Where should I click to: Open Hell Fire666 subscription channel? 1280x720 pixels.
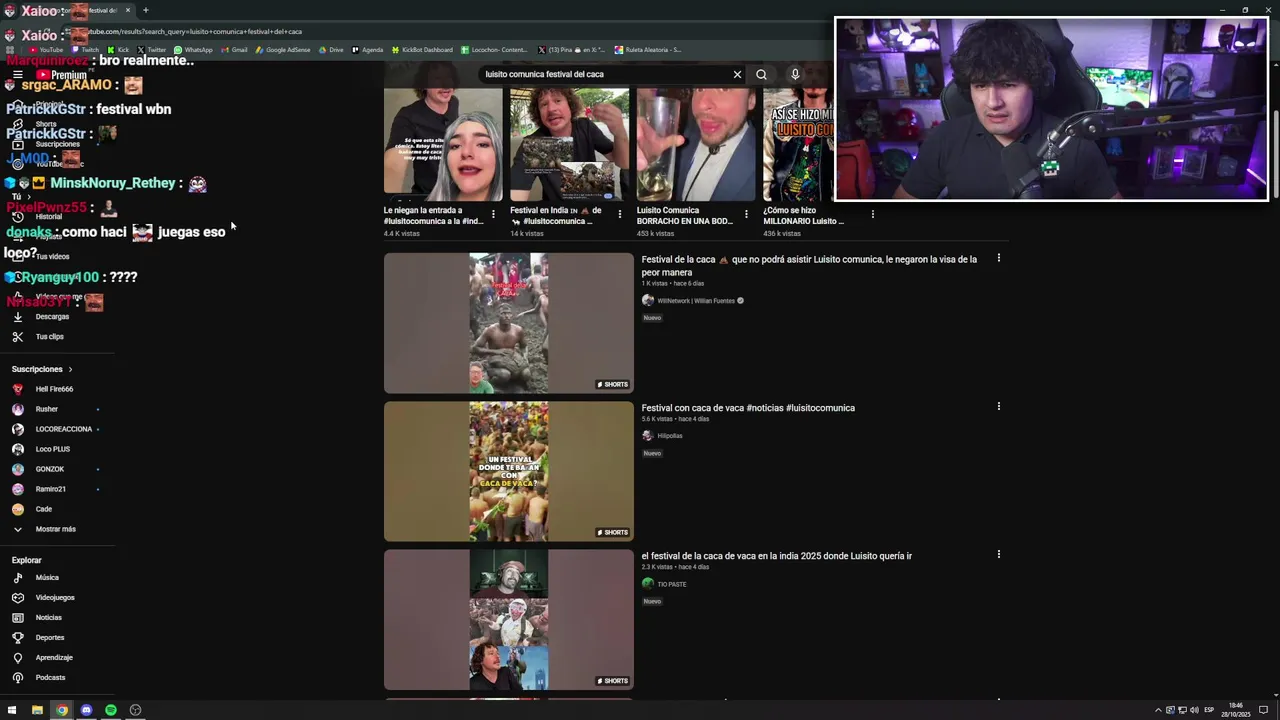54,389
